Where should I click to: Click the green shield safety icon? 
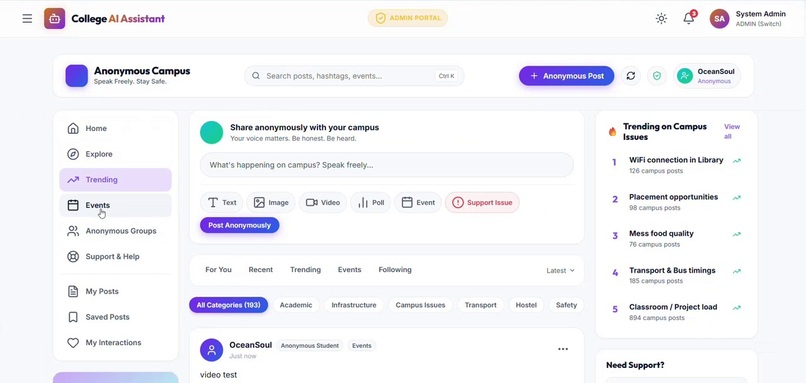[x=656, y=76]
